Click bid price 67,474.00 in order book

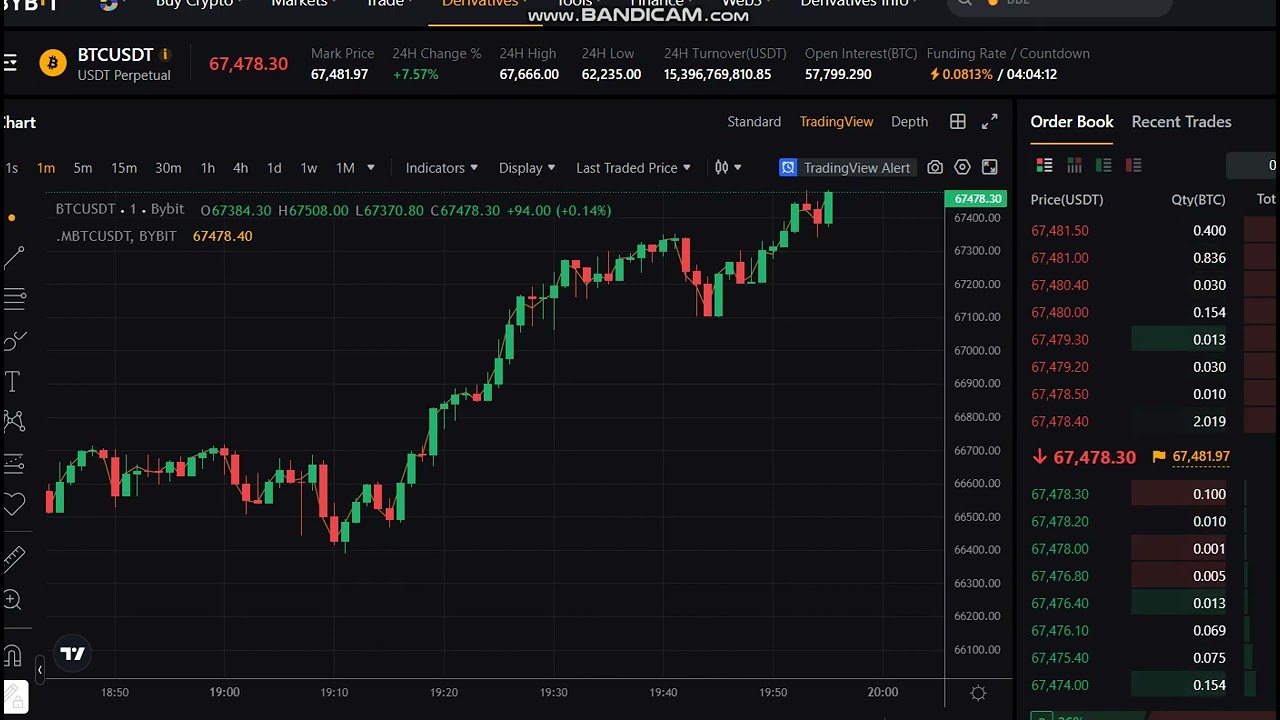tap(1059, 685)
